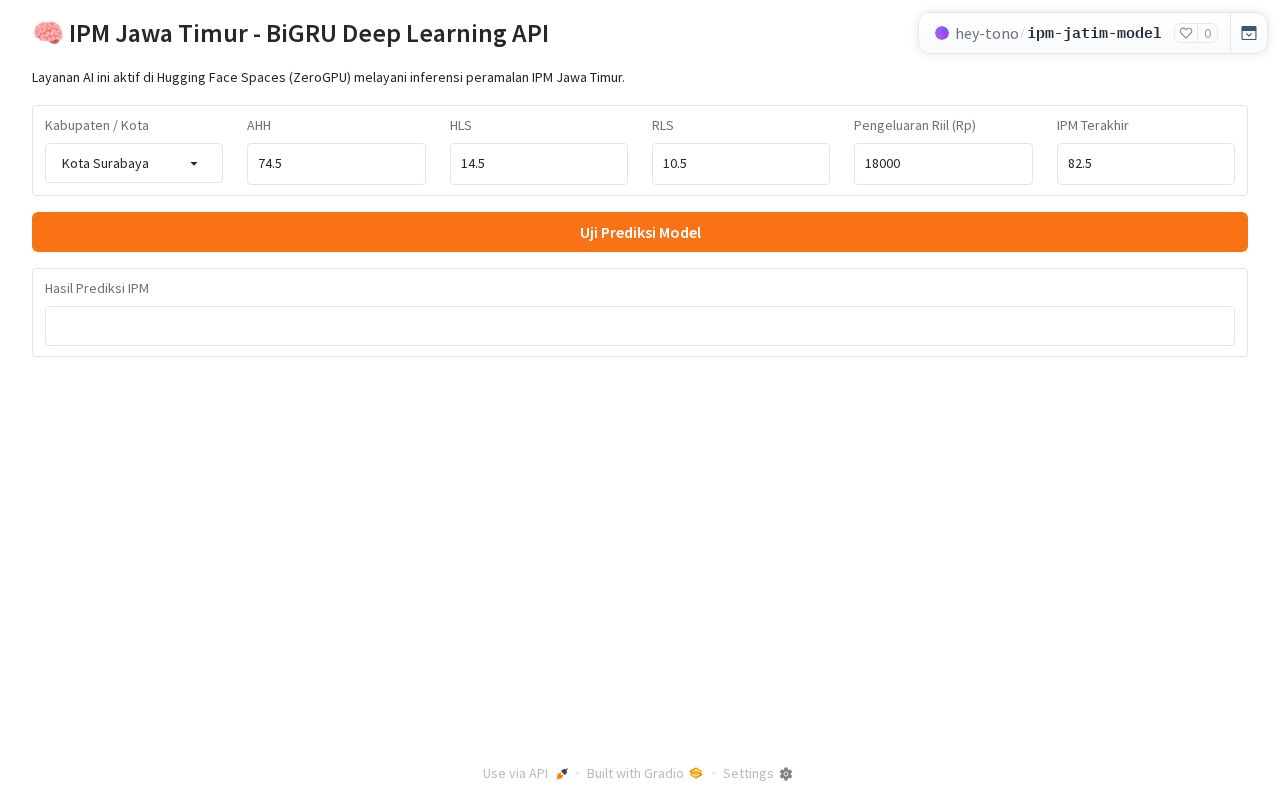Click the IPM Terakhir input field
Image resolution: width=1280 pixels, height=800 pixels.
pos(1146,164)
